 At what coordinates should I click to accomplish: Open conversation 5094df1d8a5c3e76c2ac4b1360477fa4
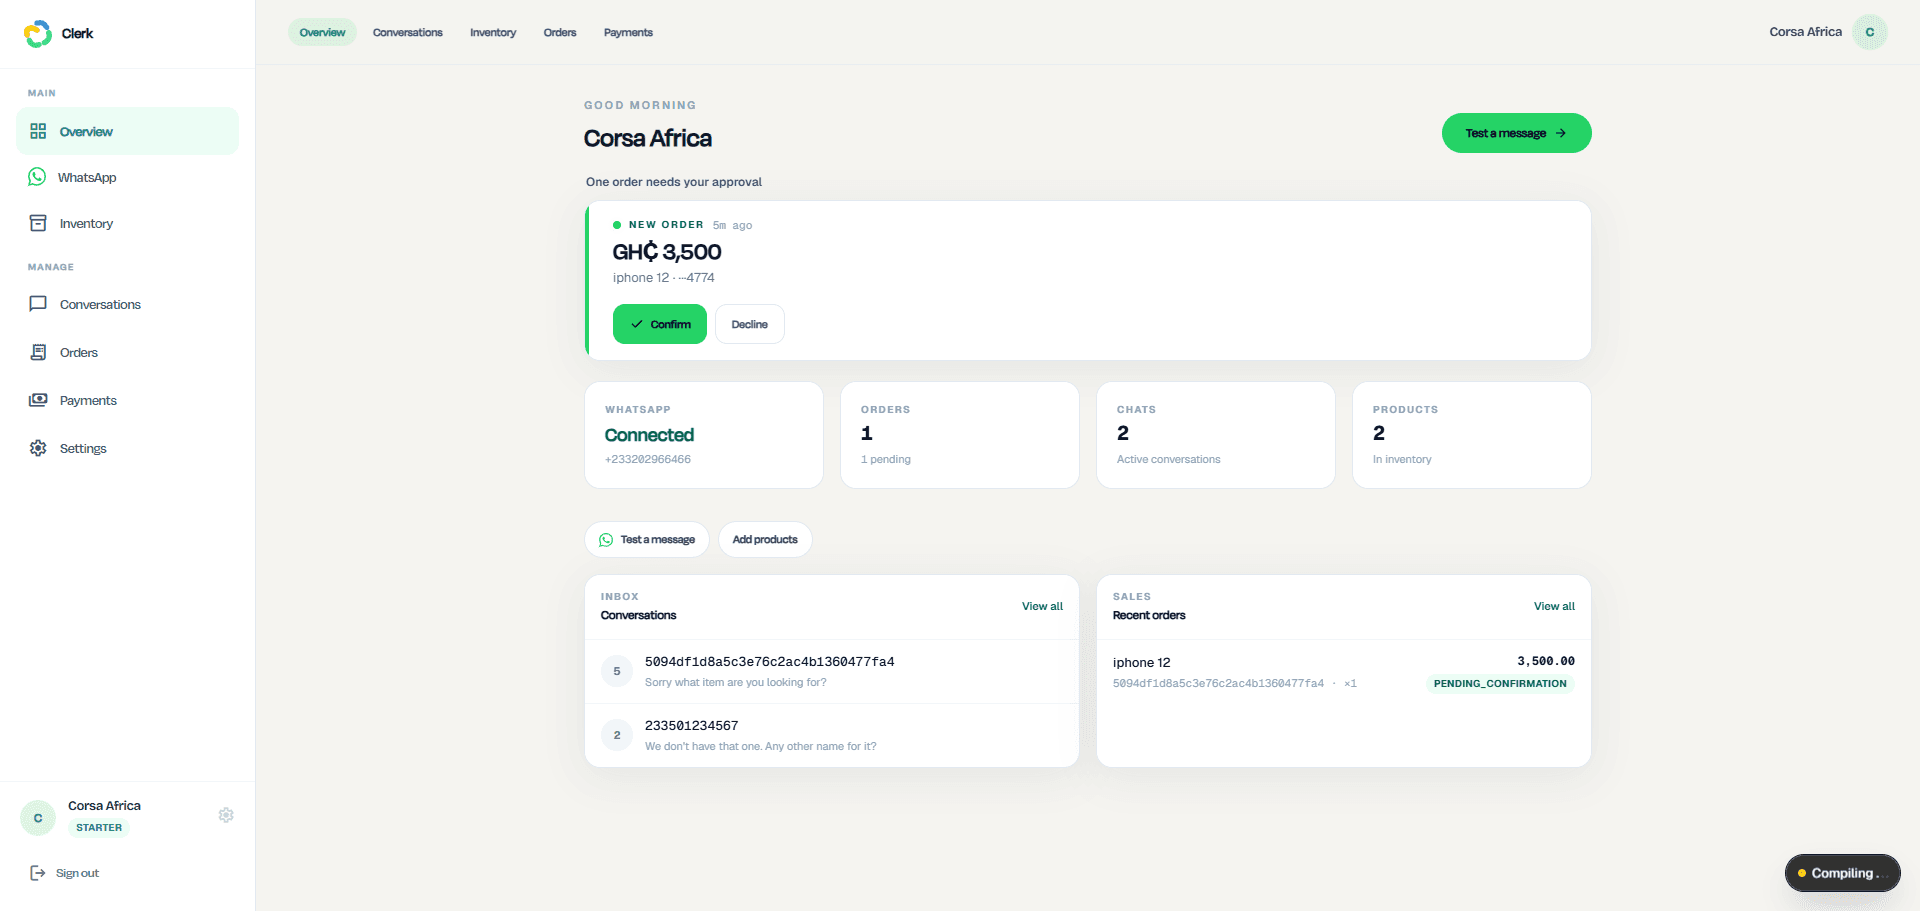(x=832, y=671)
